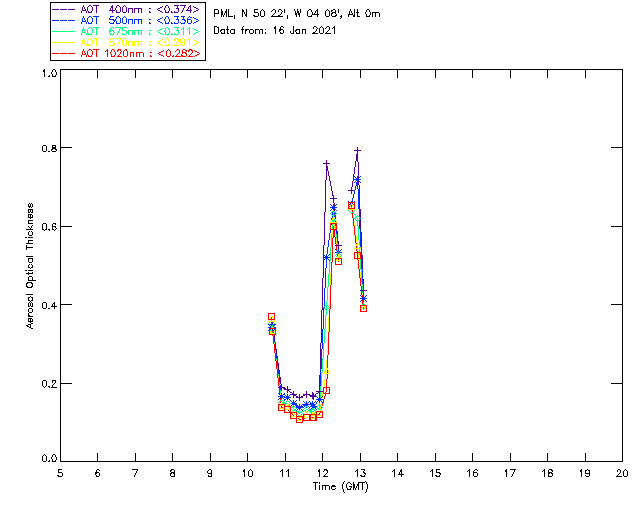This screenshot has width=640, height=512.
Task: Click the 14 hour x-axis label
Action: tap(398, 473)
